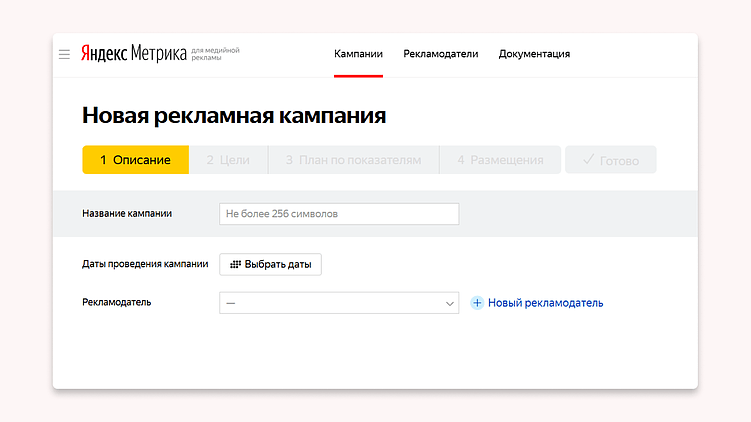Image resolution: width=751 pixels, height=422 pixels.
Task: Switch to the Кампании tab
Action: tap(358, 54)
